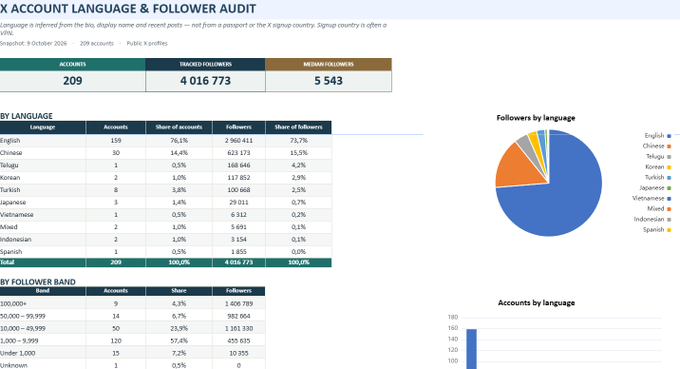Select the 'Total' label in the green row
The height and width of the screenshot is (369, 680).
click(x=7, y=262)
